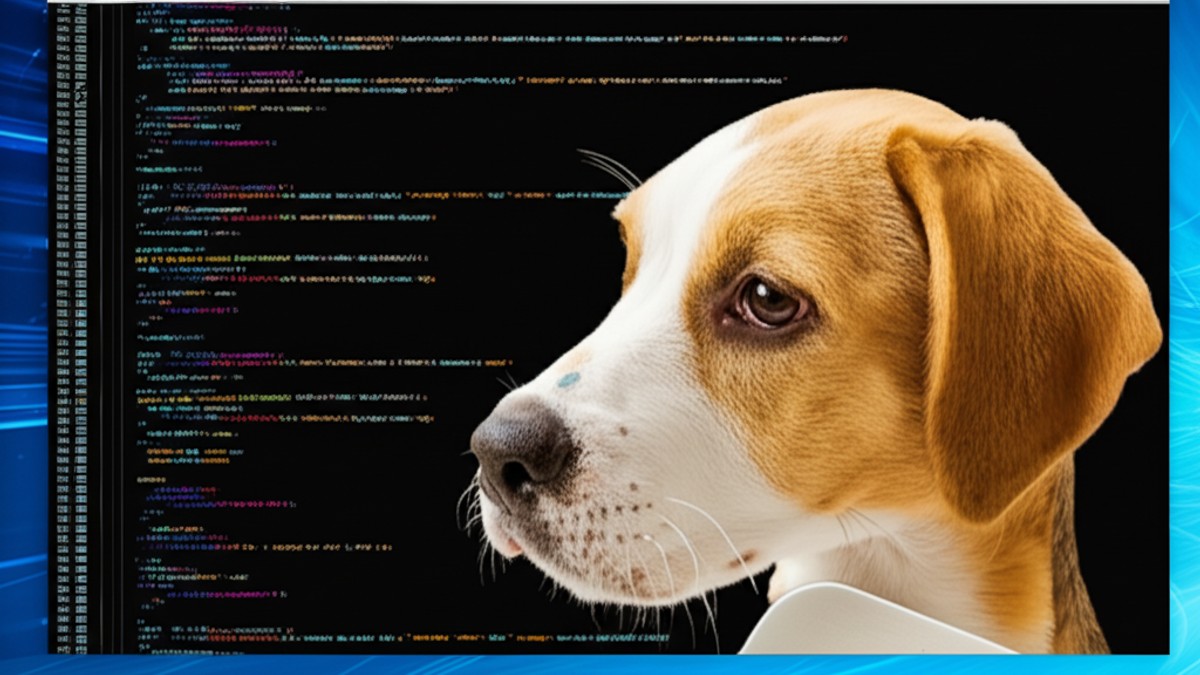Image resolution: width=1200 pixels, height=675 pixels.
Task: Click the freckled area of the dog's muzzle
Action: tap(610, 520)
